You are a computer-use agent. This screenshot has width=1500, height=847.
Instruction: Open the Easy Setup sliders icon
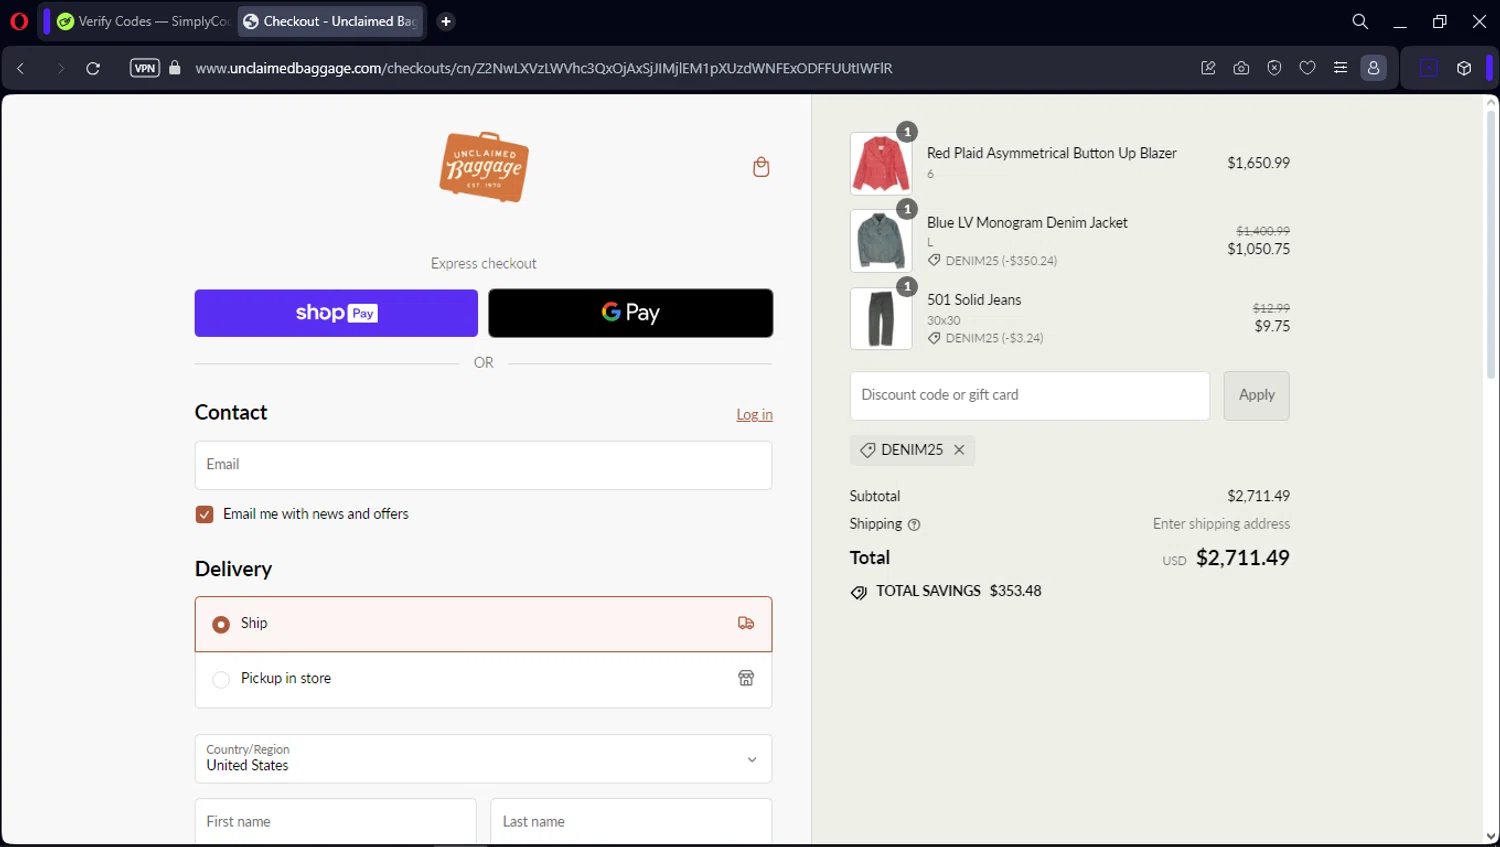point(1340,68)
